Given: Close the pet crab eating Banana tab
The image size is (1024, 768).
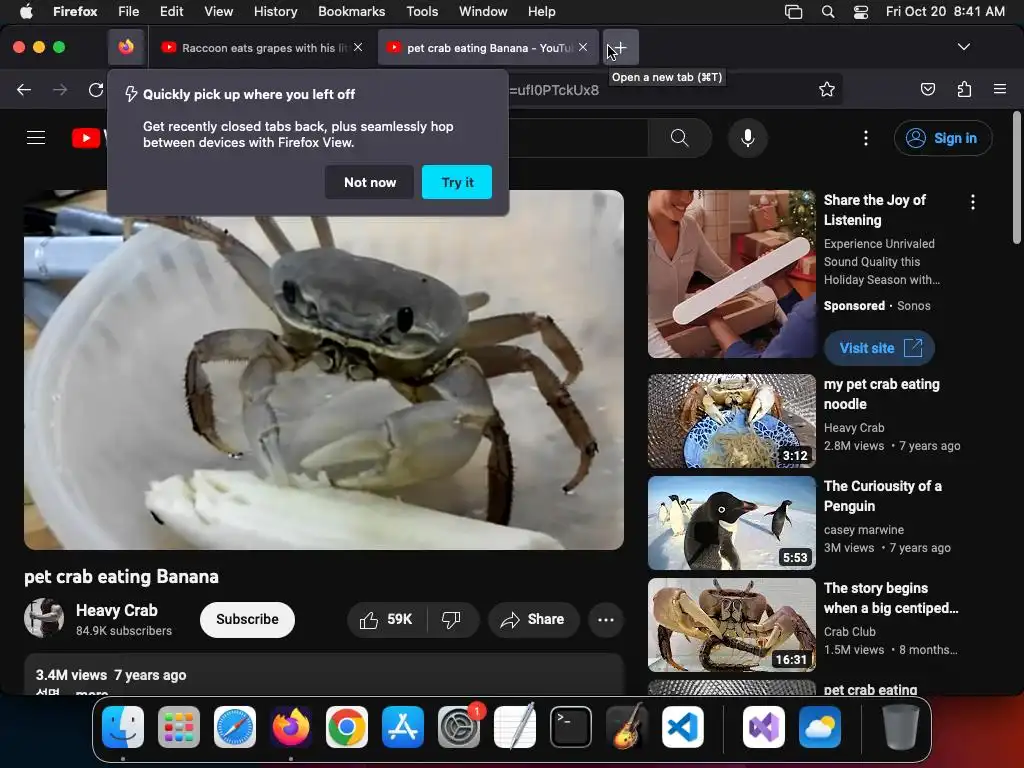Looking at the screenshot, I should (583, 47).
